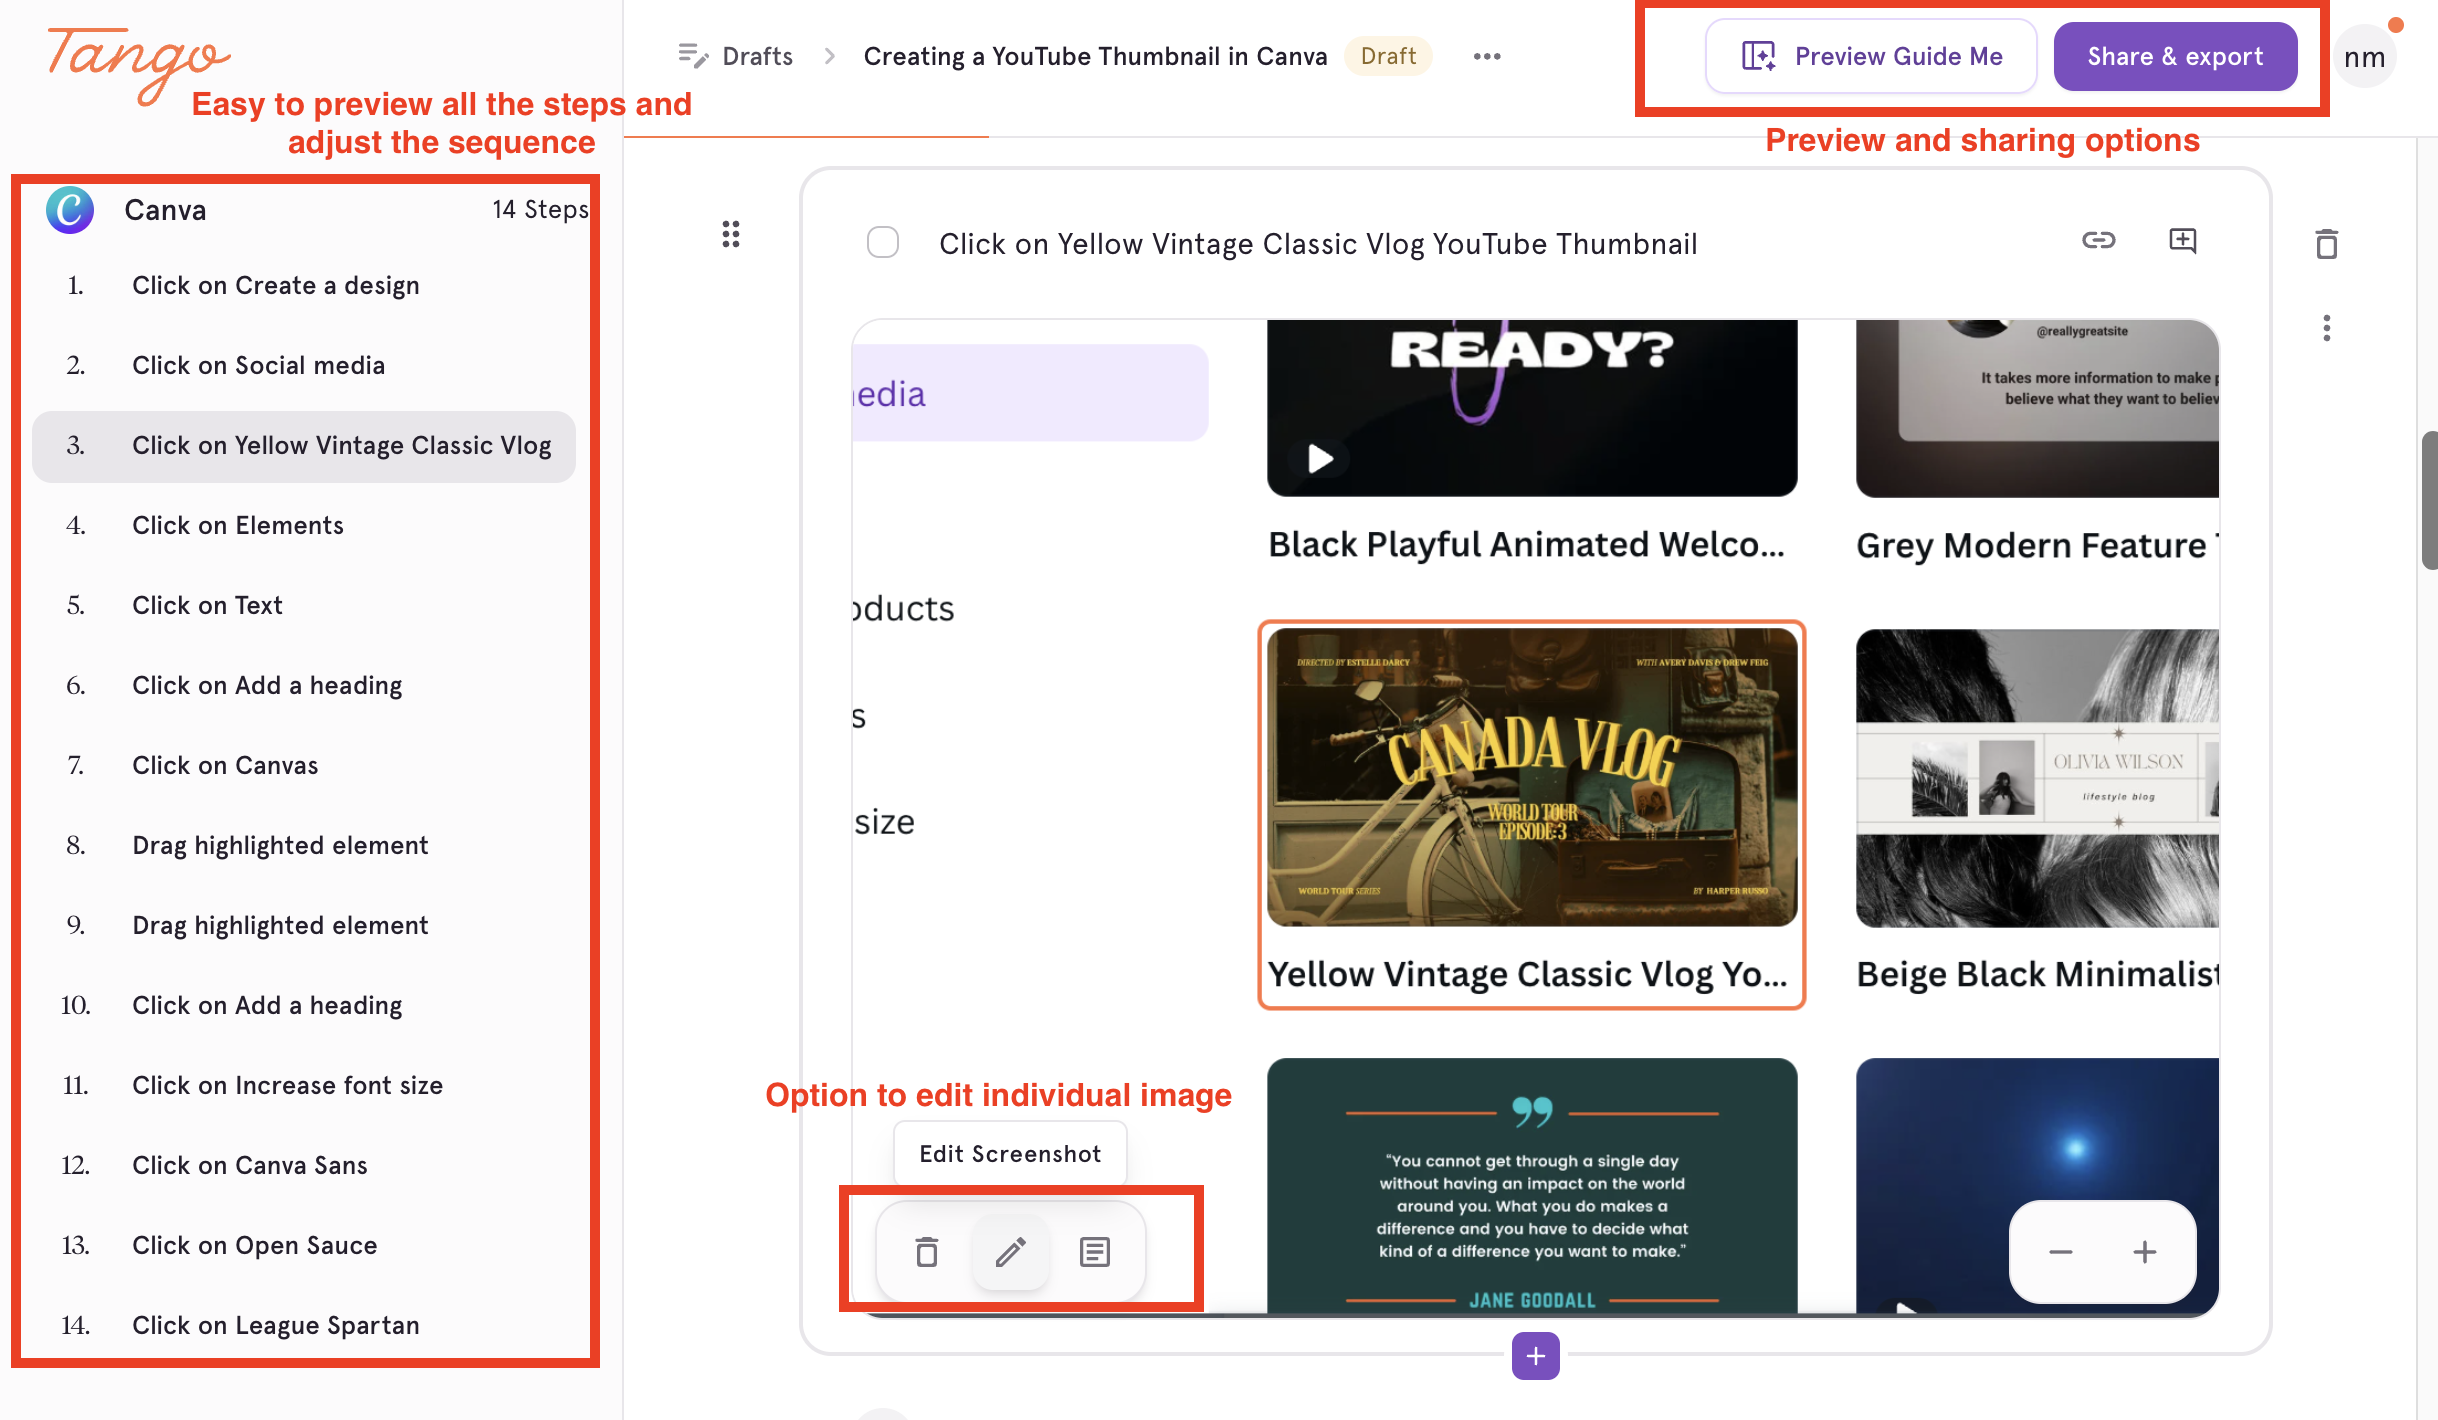The image size is (2438, 1420).
Task: Enable visibility on the step header checkbox
Action: point(880,240)
